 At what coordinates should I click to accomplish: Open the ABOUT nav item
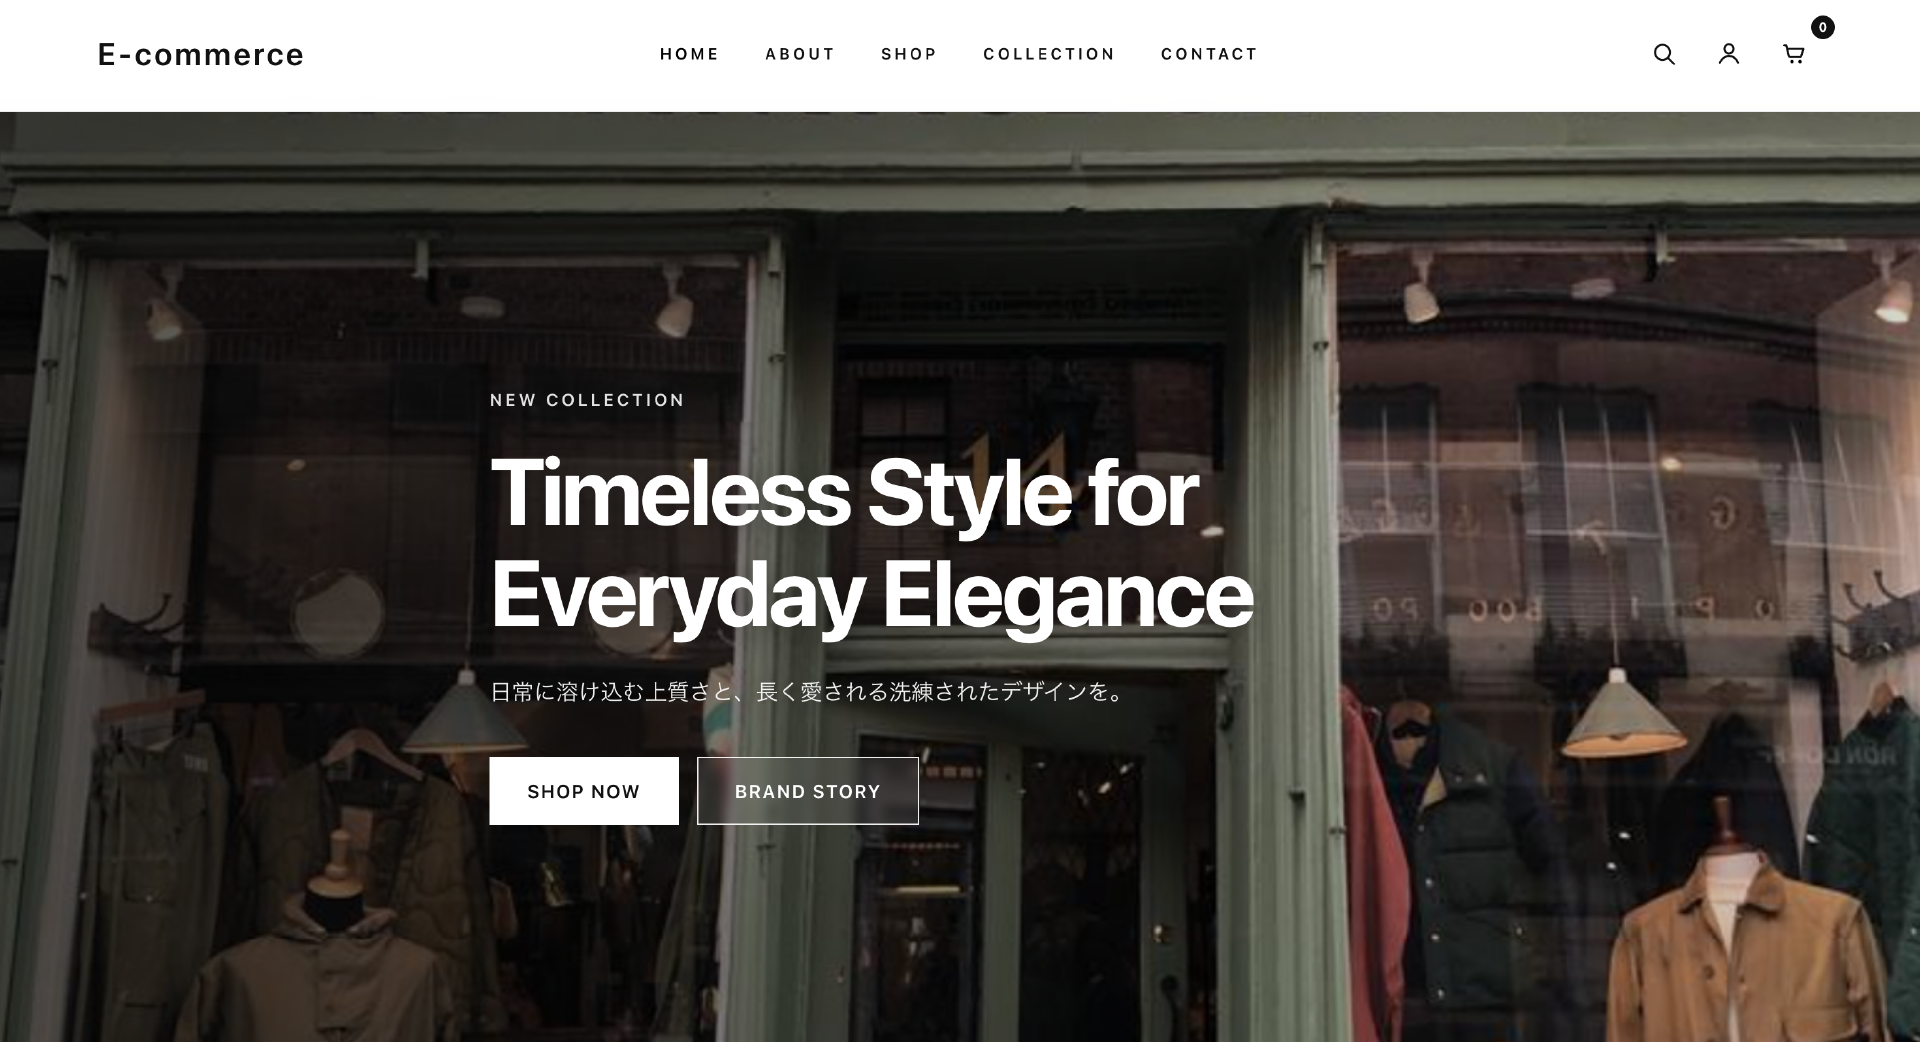[x=800, y=54]
